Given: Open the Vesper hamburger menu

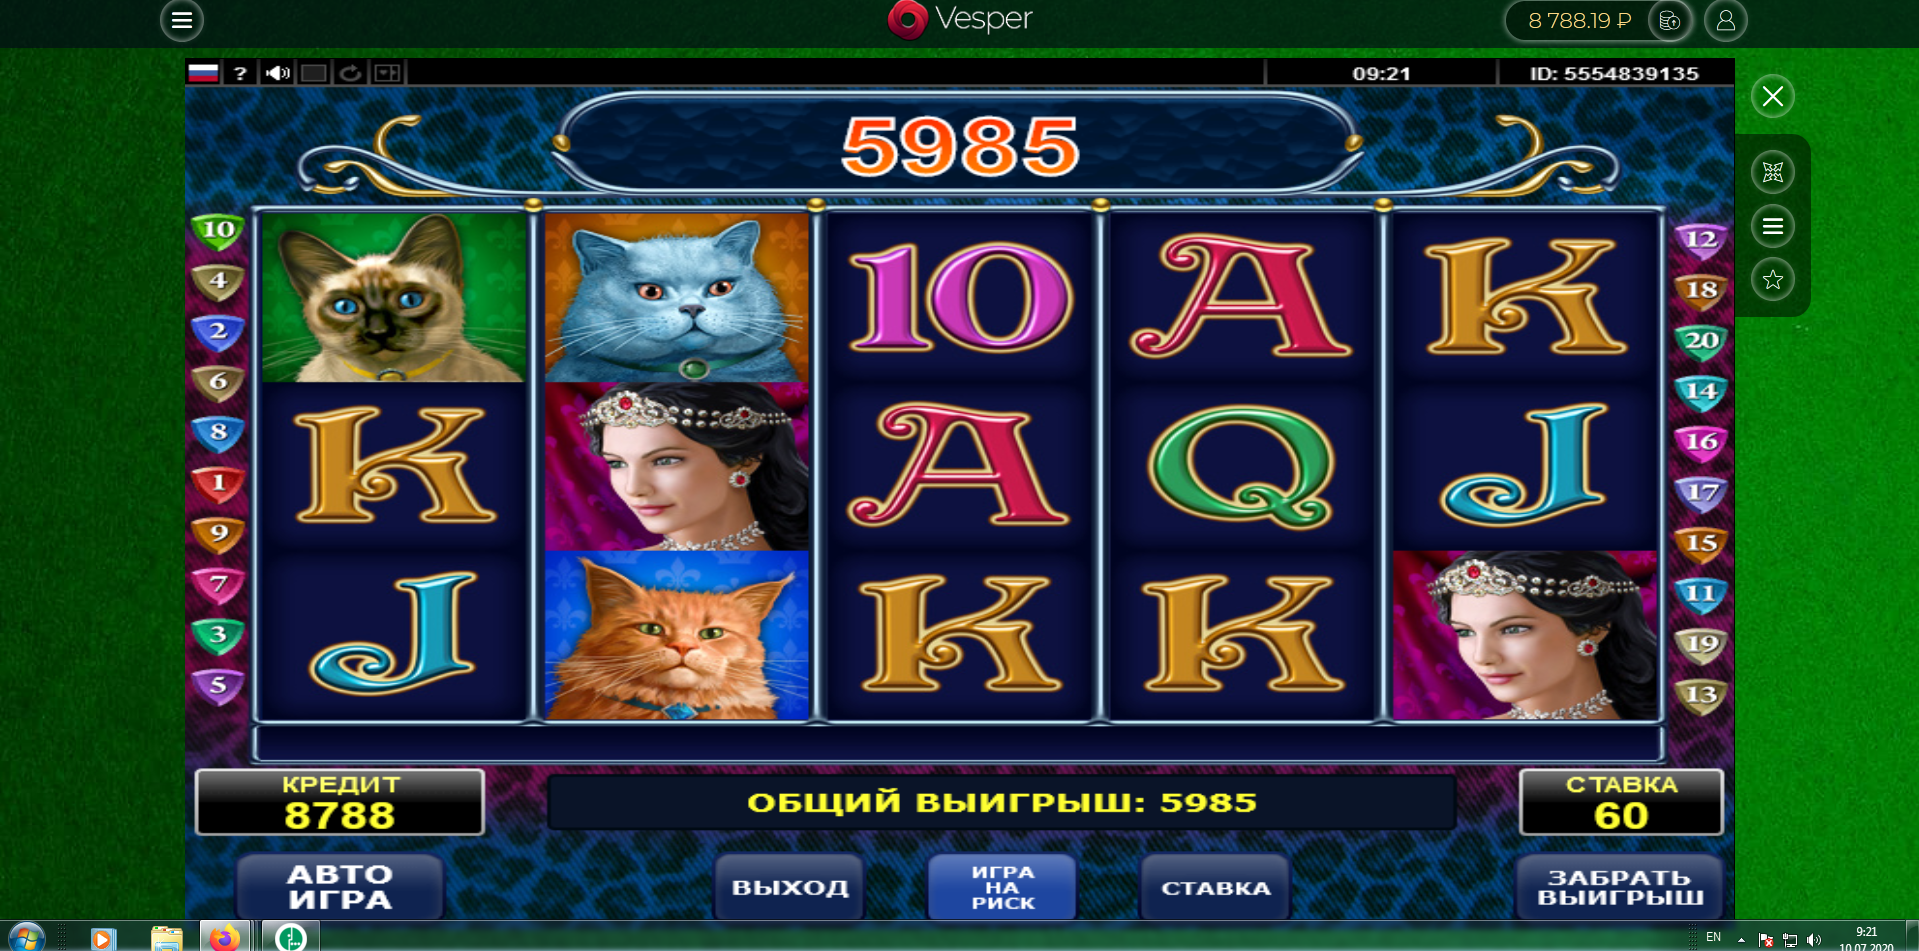Looking at the screenshot, I should [181, 20].
